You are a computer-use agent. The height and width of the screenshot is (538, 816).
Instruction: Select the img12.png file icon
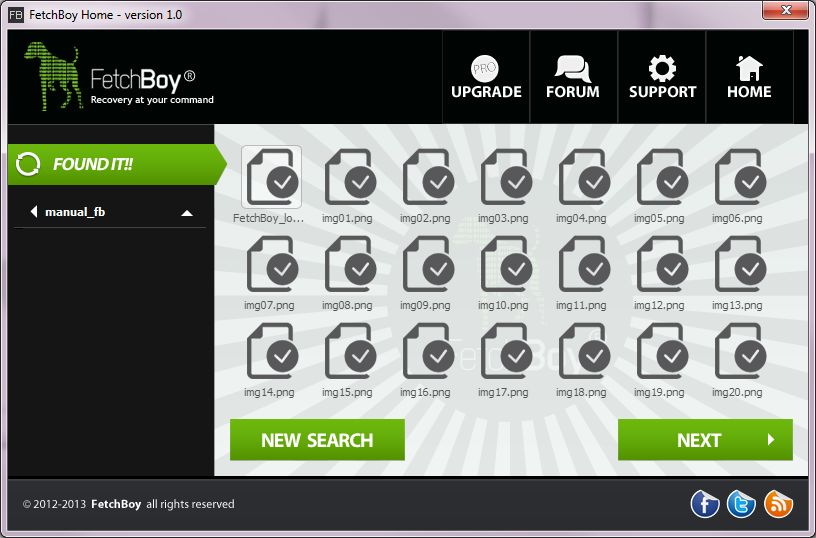[x=662, y=264]
